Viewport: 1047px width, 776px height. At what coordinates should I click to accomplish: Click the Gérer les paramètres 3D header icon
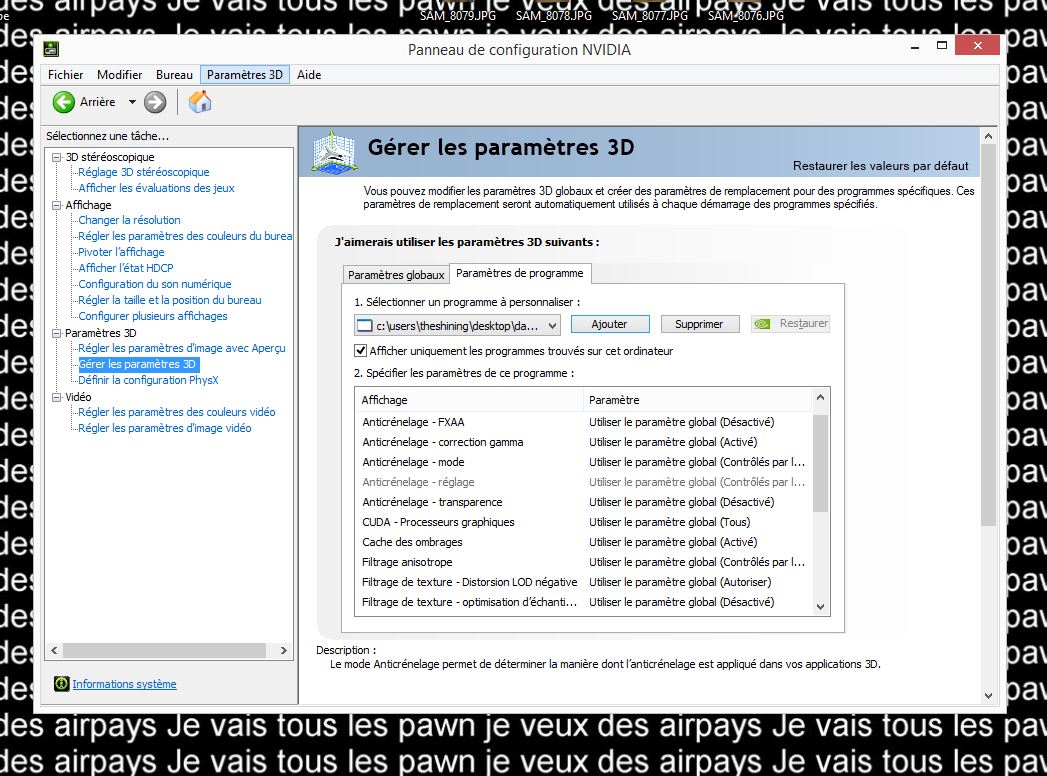tap(334, 152)
